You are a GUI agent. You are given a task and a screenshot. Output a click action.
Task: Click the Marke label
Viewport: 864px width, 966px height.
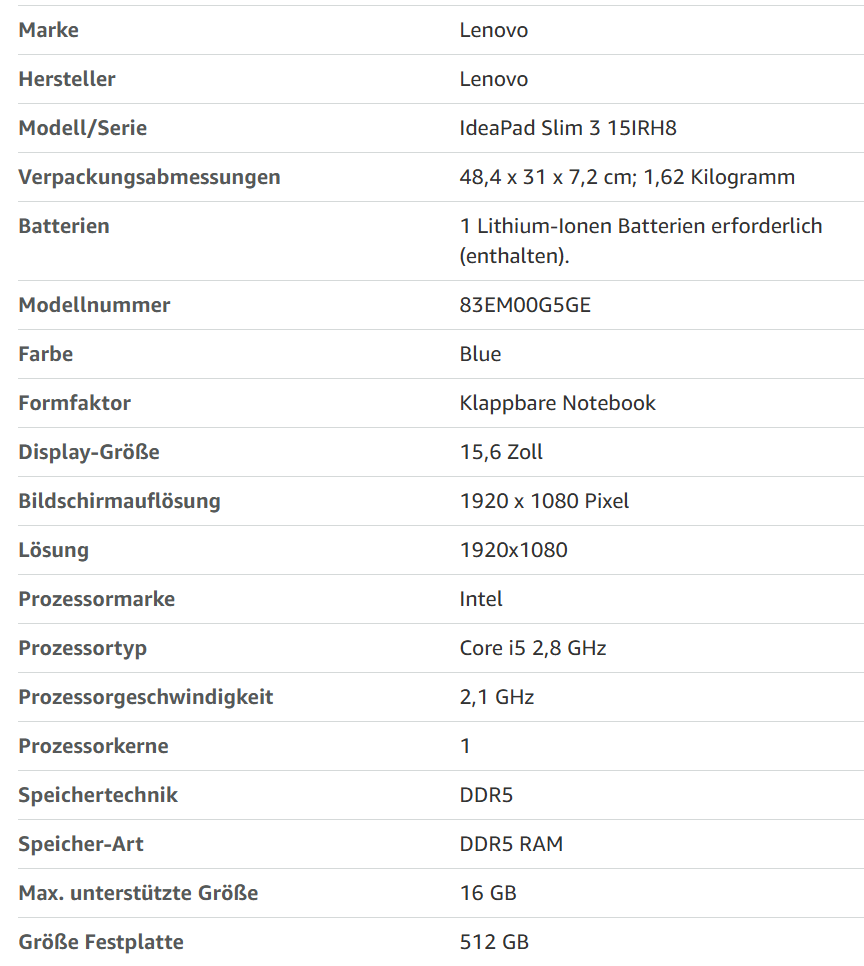(x=49, y=30)
